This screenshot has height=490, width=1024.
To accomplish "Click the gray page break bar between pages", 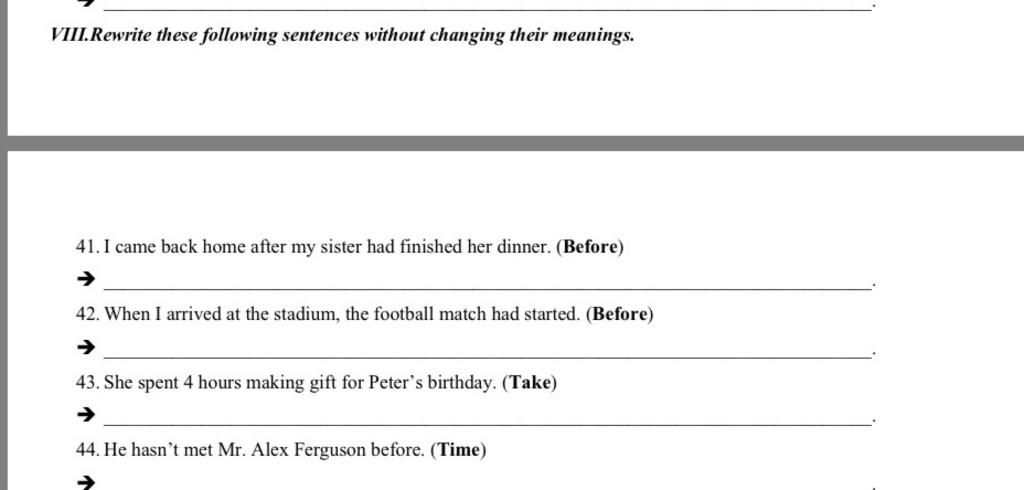I will point(512,144).
